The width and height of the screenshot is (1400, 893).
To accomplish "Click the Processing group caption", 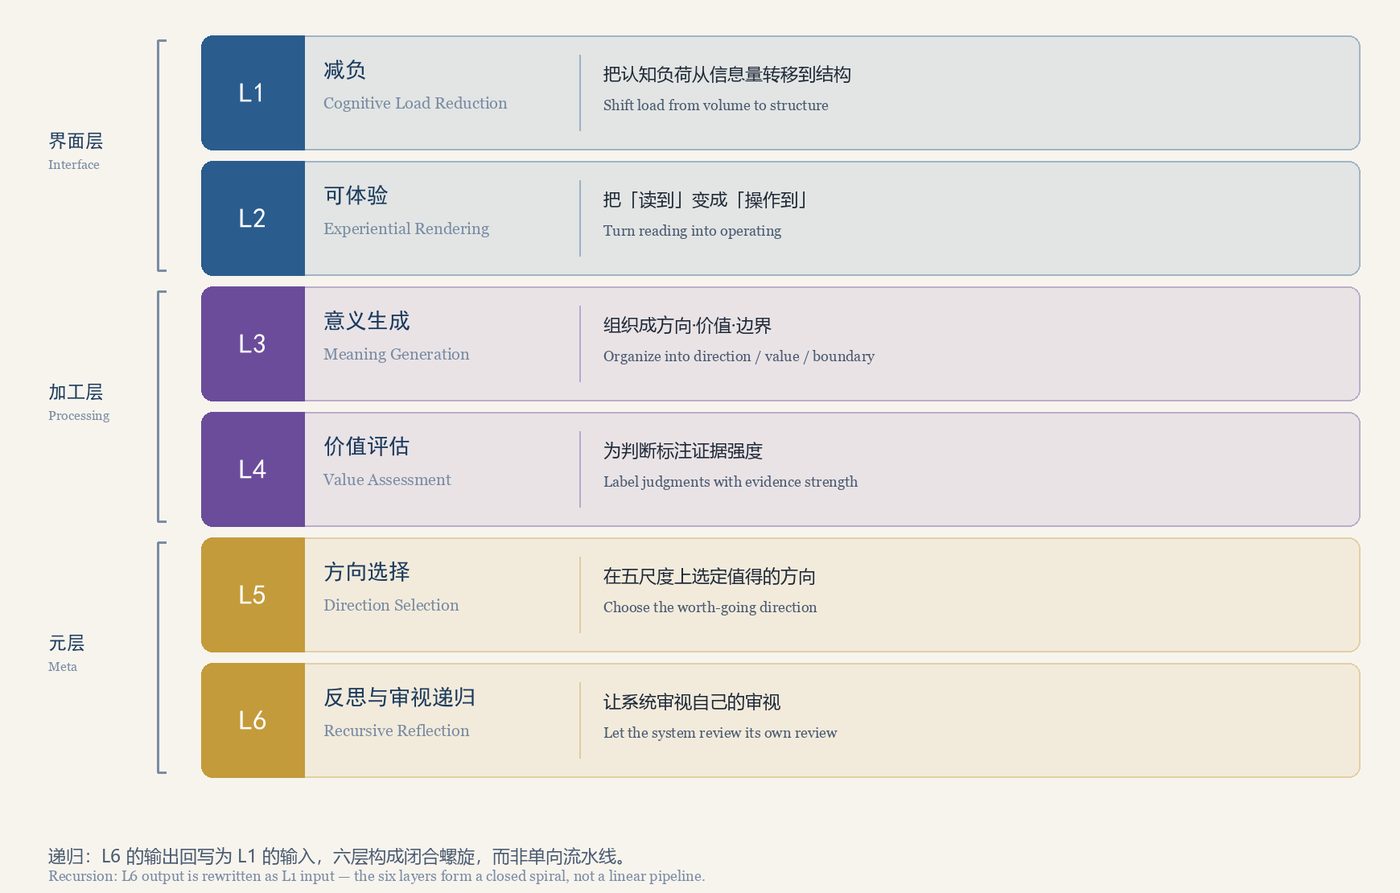I will [x=79, y=416].
